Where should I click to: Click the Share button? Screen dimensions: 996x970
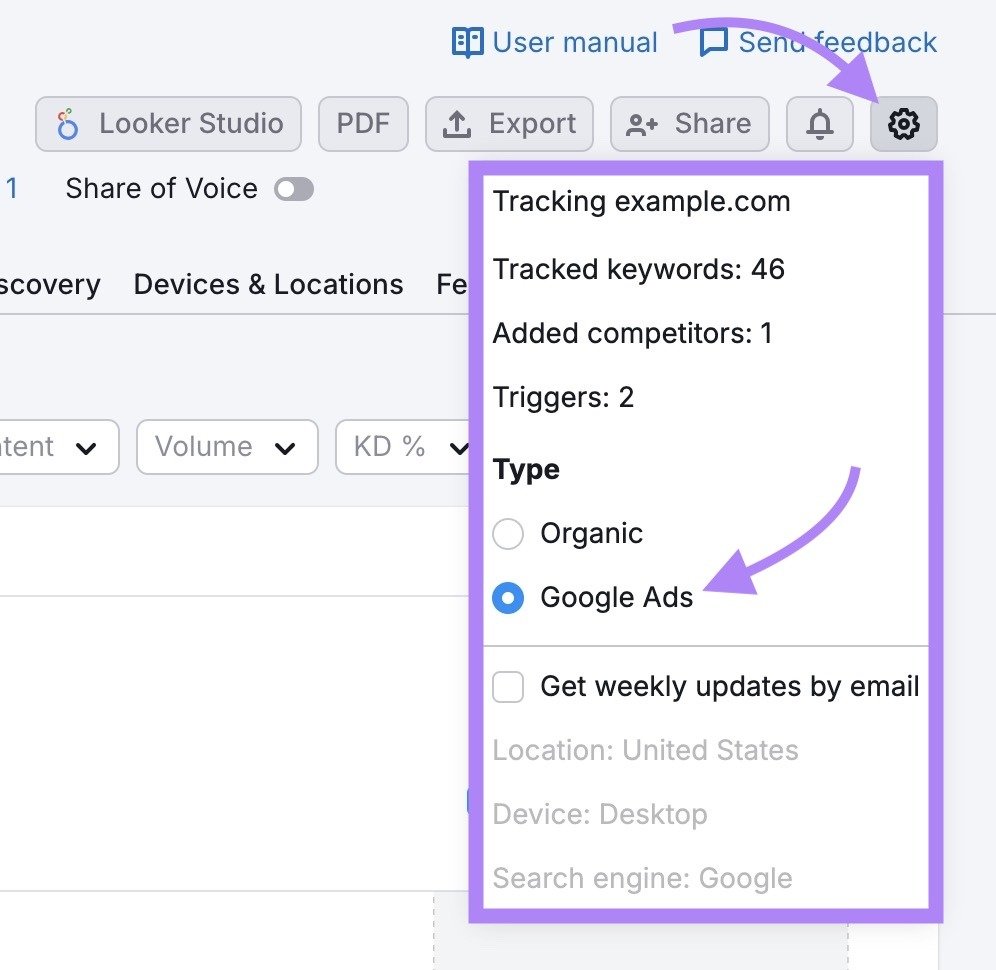pos(689,124)
